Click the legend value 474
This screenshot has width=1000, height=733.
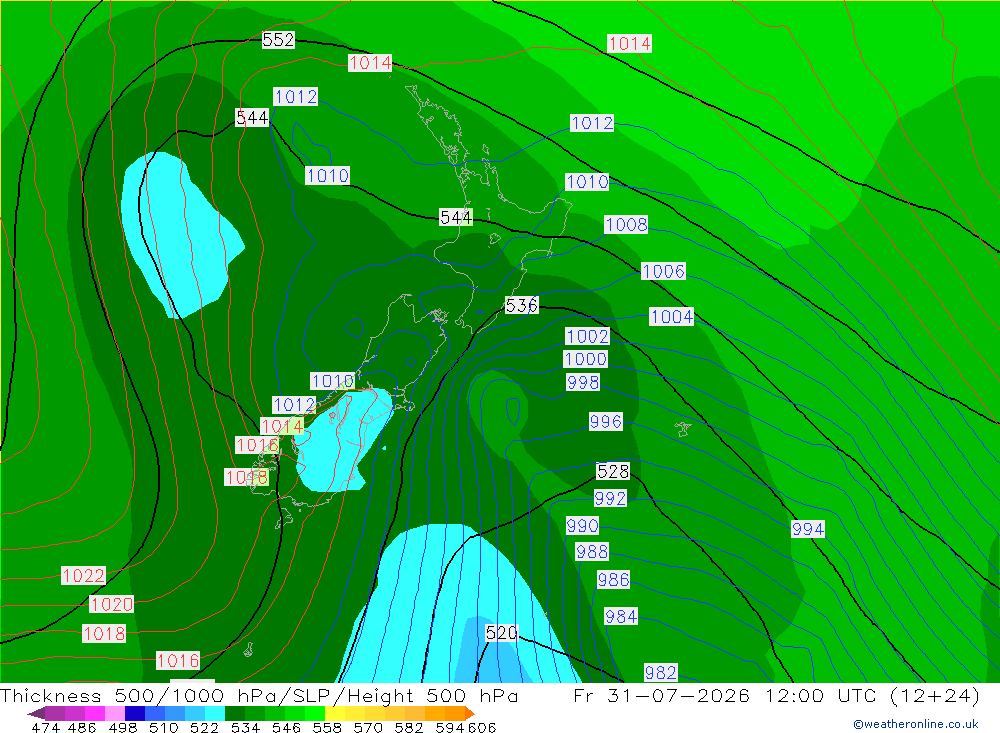pos(45,727)
